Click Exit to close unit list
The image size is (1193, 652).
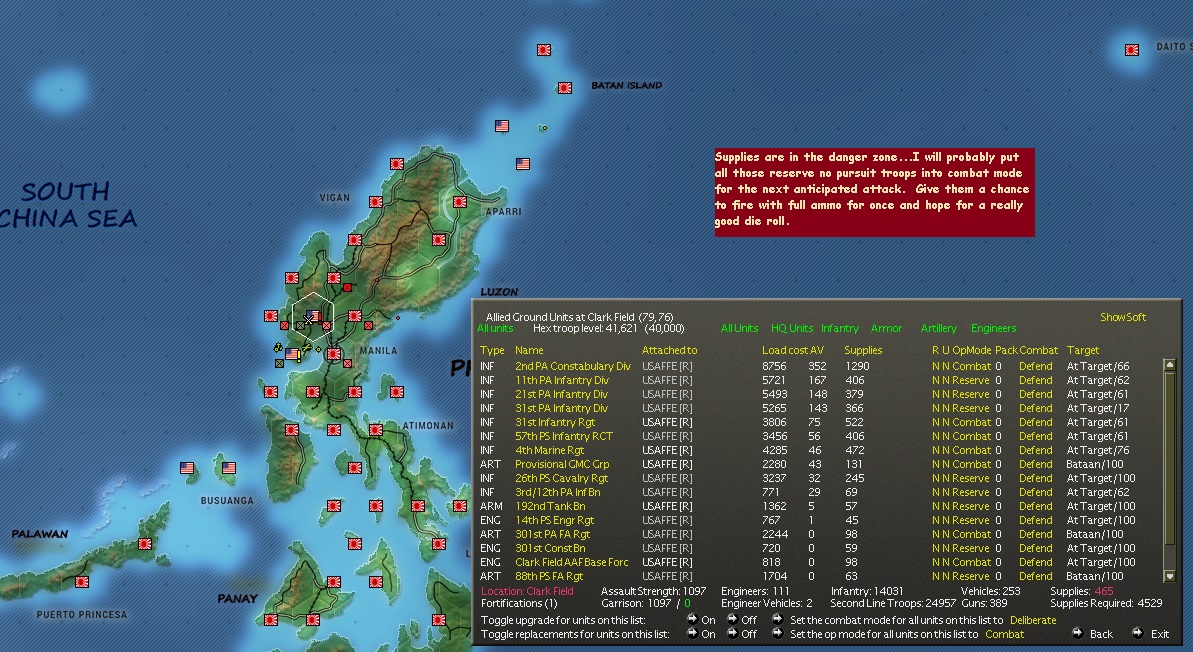(x=1160, y=634)
